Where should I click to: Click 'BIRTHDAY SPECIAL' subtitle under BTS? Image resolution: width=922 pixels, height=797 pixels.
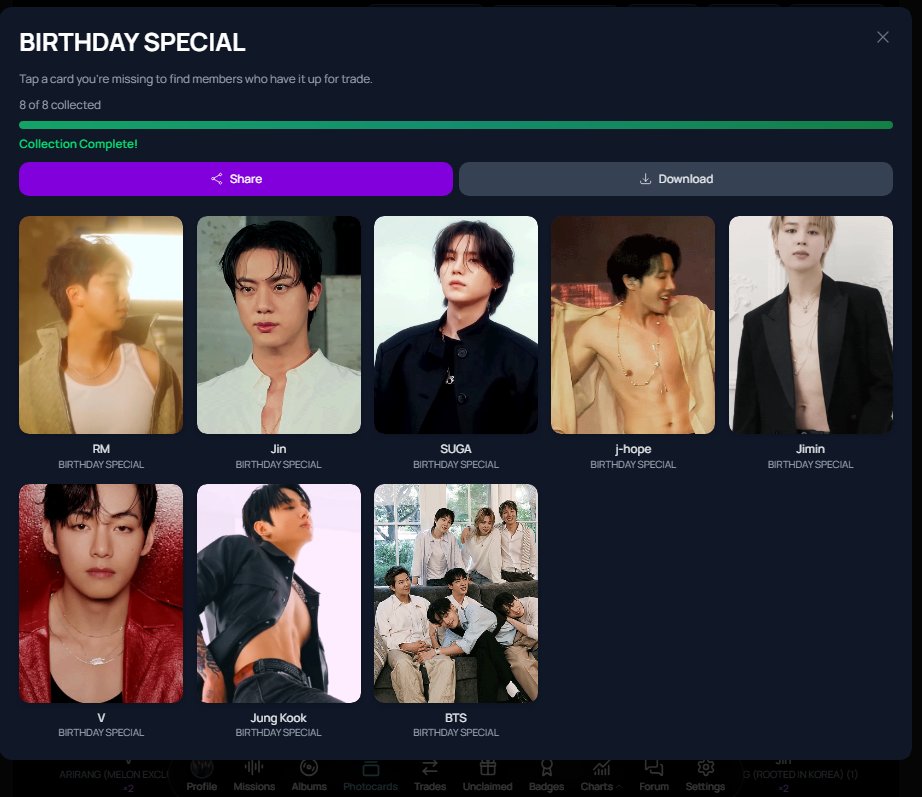[x=456, y=733]
